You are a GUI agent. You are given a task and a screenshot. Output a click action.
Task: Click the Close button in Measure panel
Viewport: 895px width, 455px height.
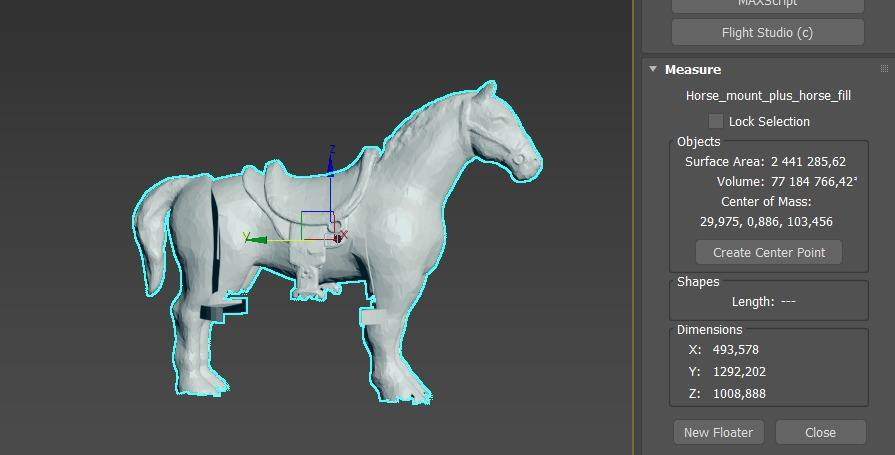(820, 432)
